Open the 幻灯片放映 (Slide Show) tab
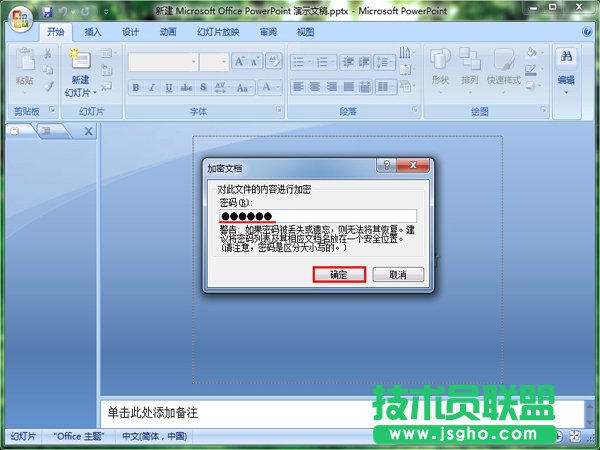The width and height of the screenshot is (600, 450). pyautogui.click(x=216, y=32)
